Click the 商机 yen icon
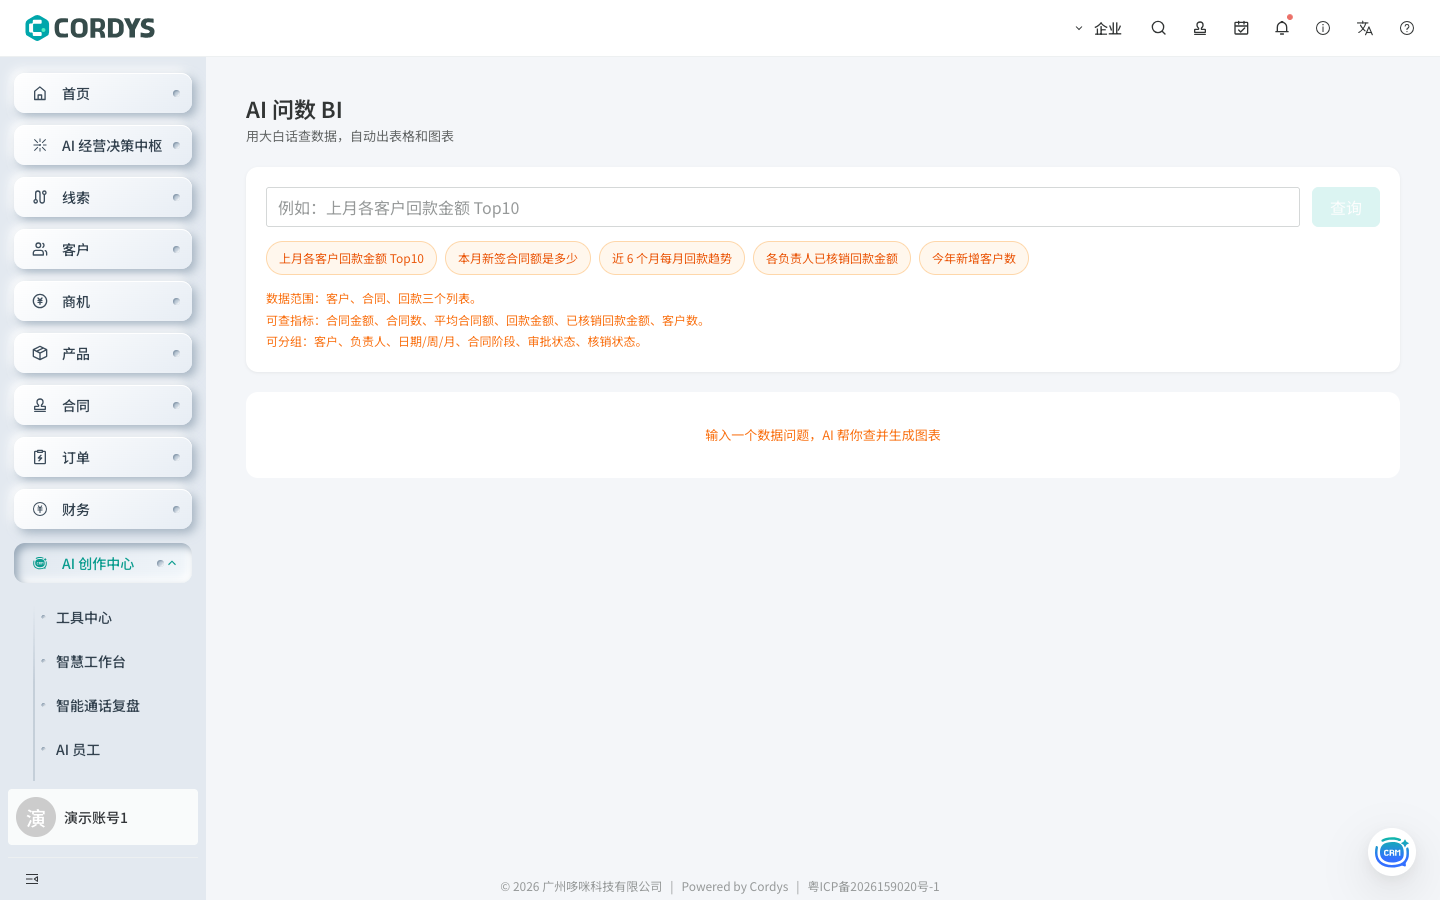Viewport: 1440px width, 900px height. tap(40, 301)
